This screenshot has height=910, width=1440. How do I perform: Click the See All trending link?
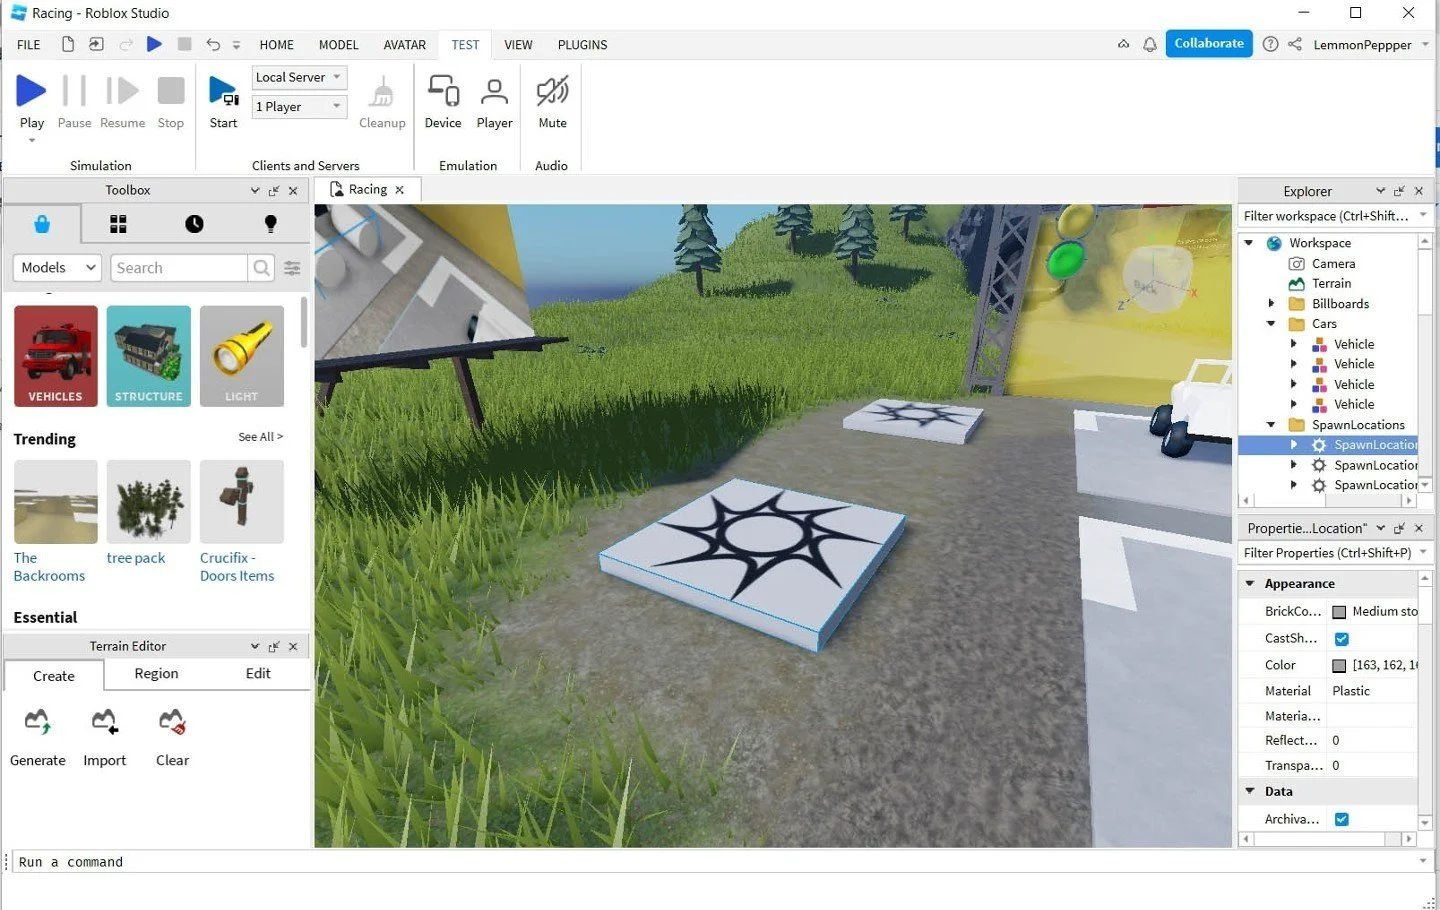tap(260, 437)
